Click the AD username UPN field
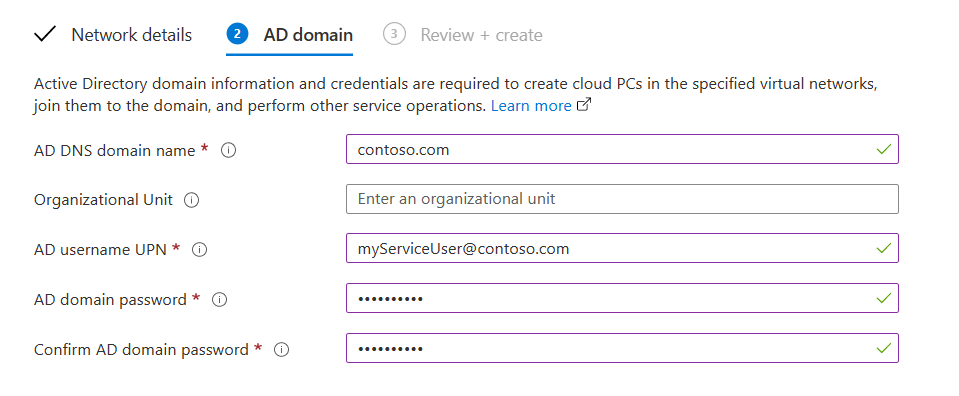Image resolution: width=959 pixels, height=396 pixels. pyautogui.click(x=622, y=248)
